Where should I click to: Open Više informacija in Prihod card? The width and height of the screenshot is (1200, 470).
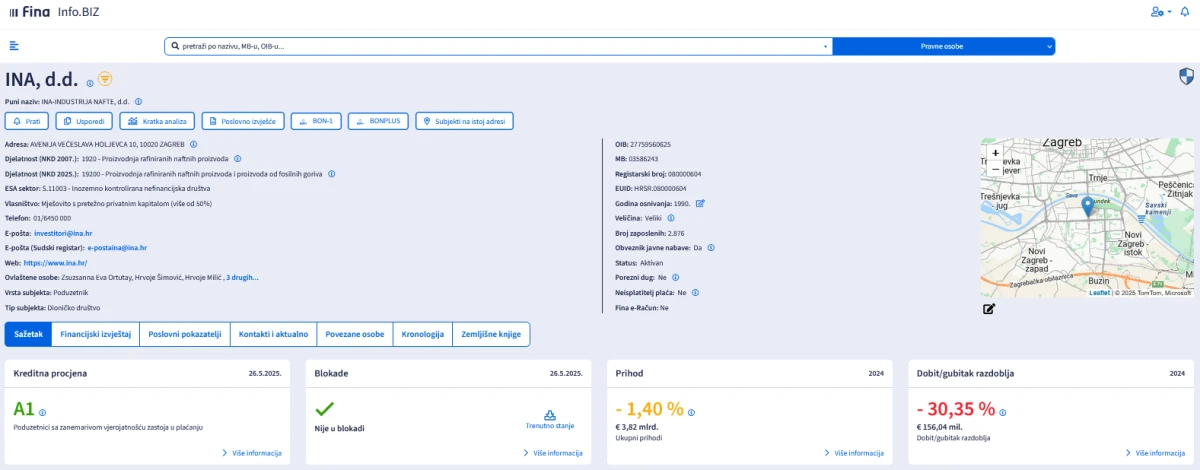pos(854,453)
